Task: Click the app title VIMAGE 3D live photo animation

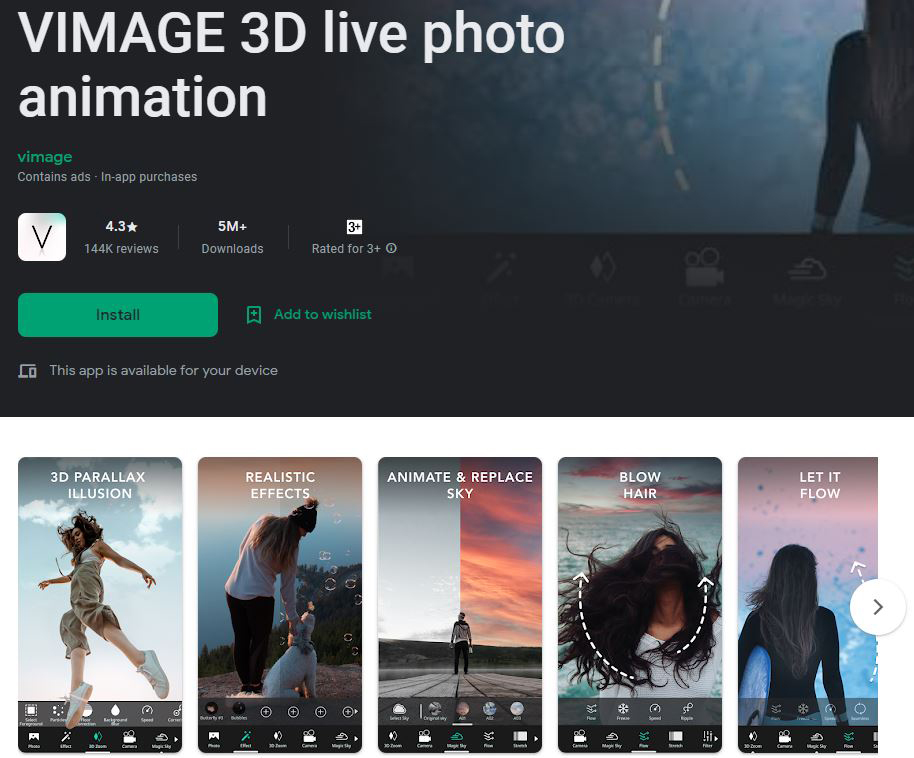Action: coord(291,64)
